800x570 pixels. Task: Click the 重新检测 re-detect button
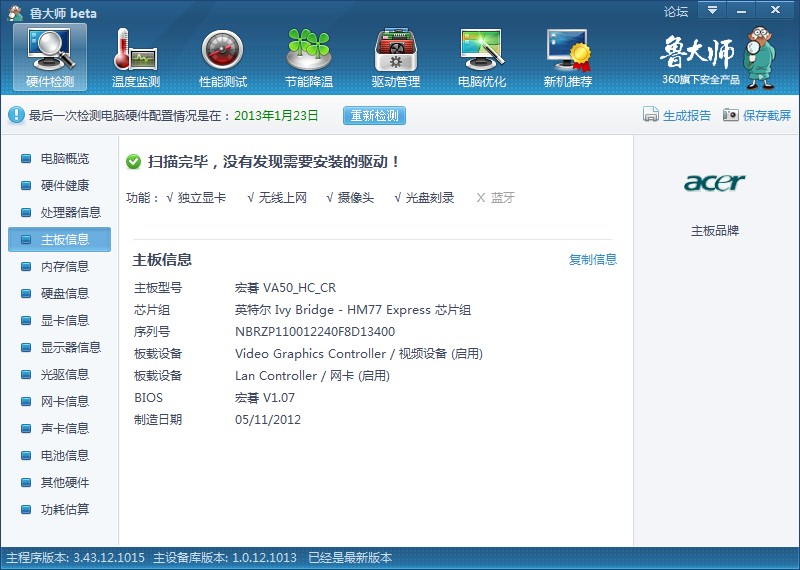pyautogui.click(x=374, y=115)
